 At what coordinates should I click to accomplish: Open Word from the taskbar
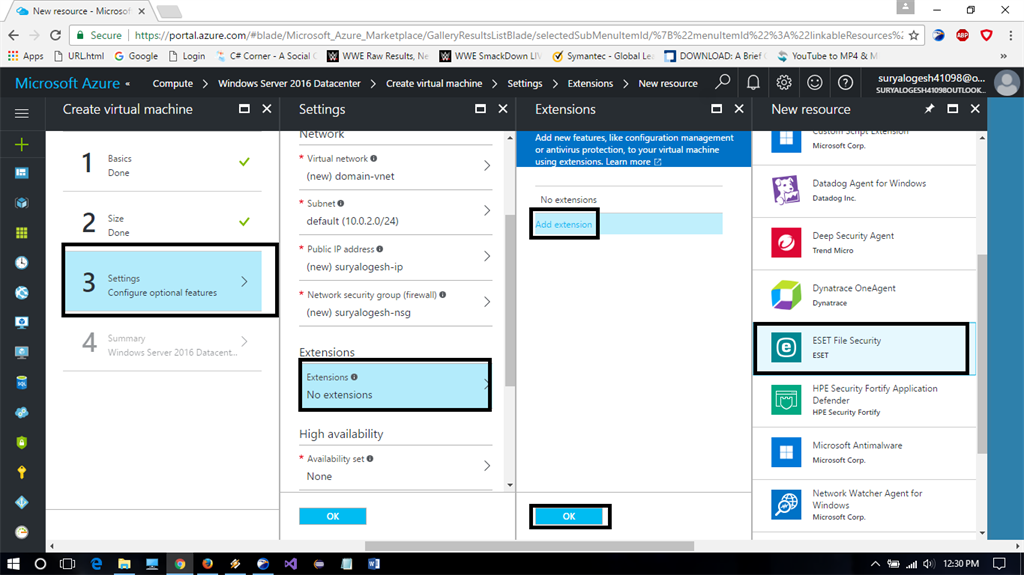coord(374,564)
